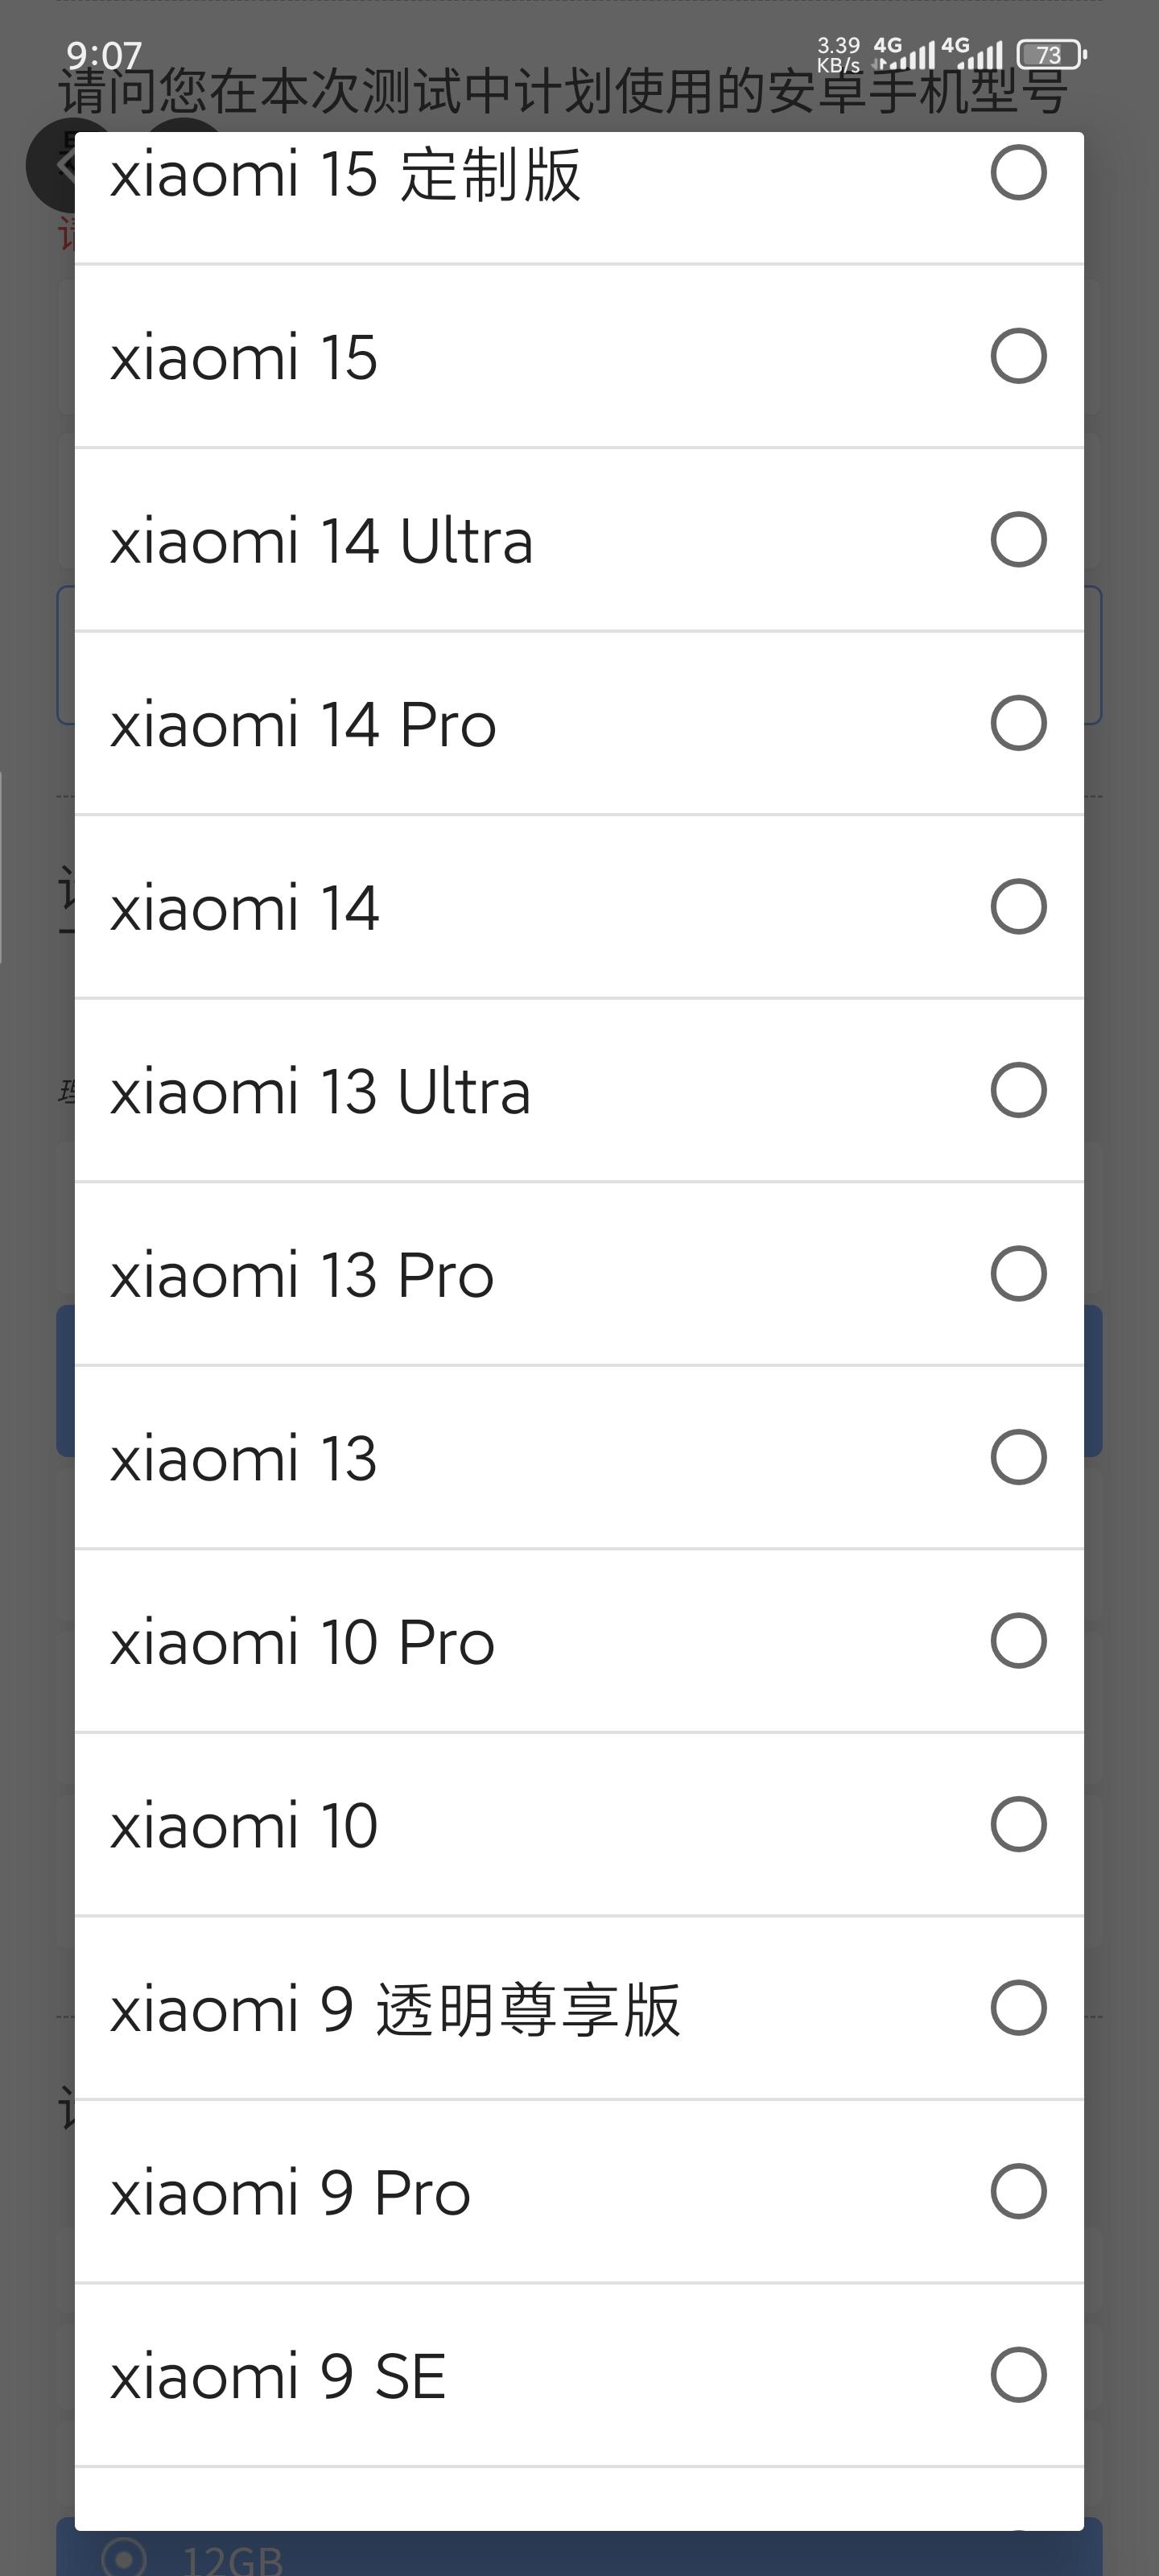This screenshot has width=1159, height=2576.
Task: Tap the 9:07 clock in status bar
Action: [104, 55]
